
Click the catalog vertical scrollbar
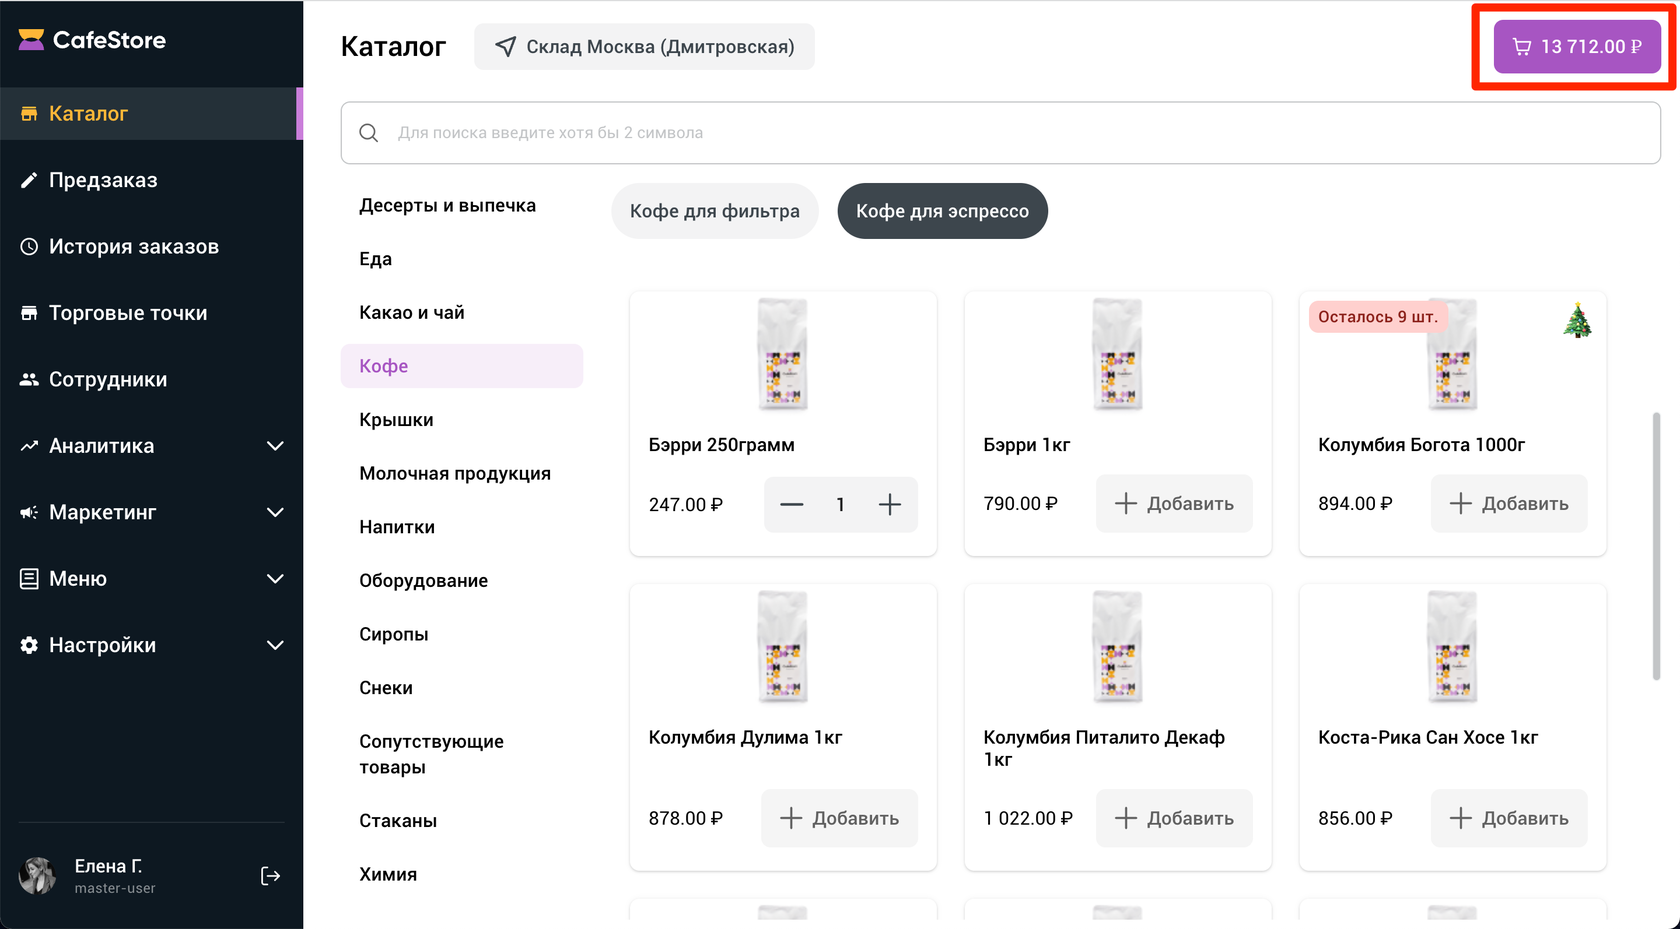[1656, 546]
